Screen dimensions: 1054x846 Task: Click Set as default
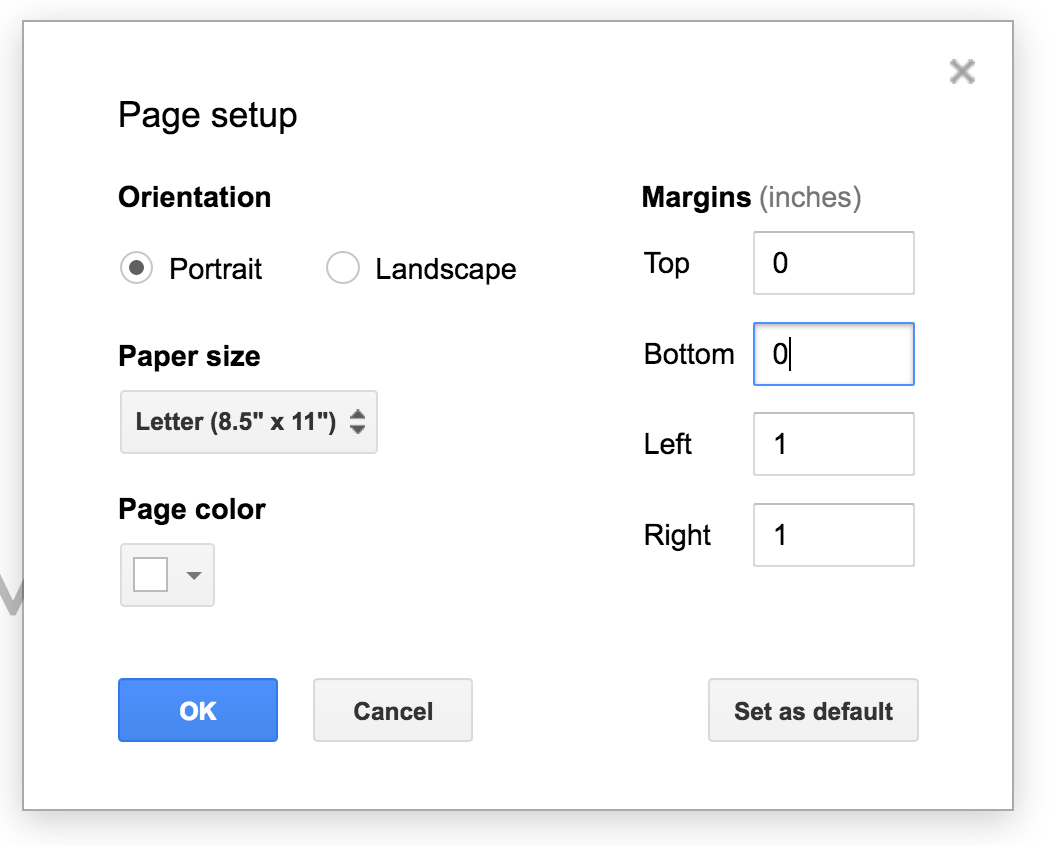pos(813,710)
